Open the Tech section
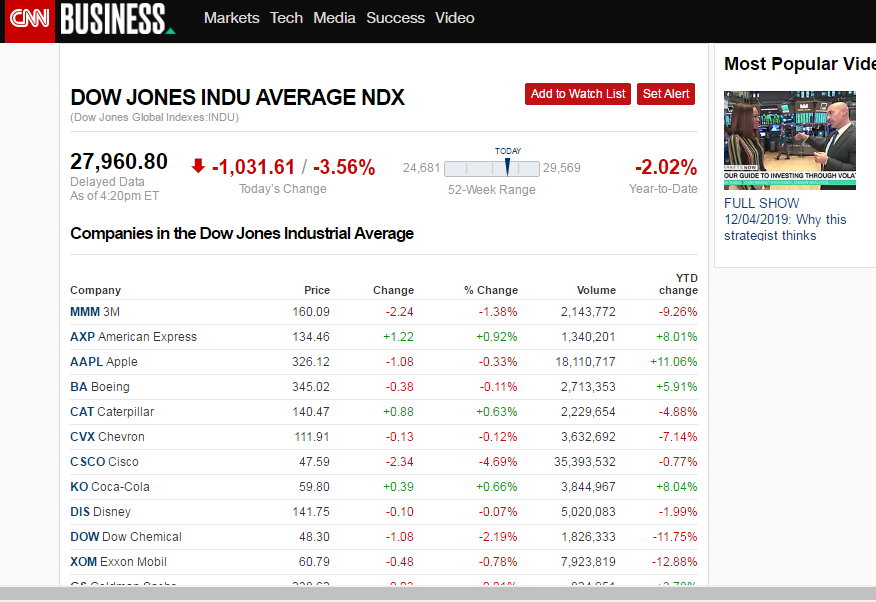The image size is (876, 602). (286, 18)
